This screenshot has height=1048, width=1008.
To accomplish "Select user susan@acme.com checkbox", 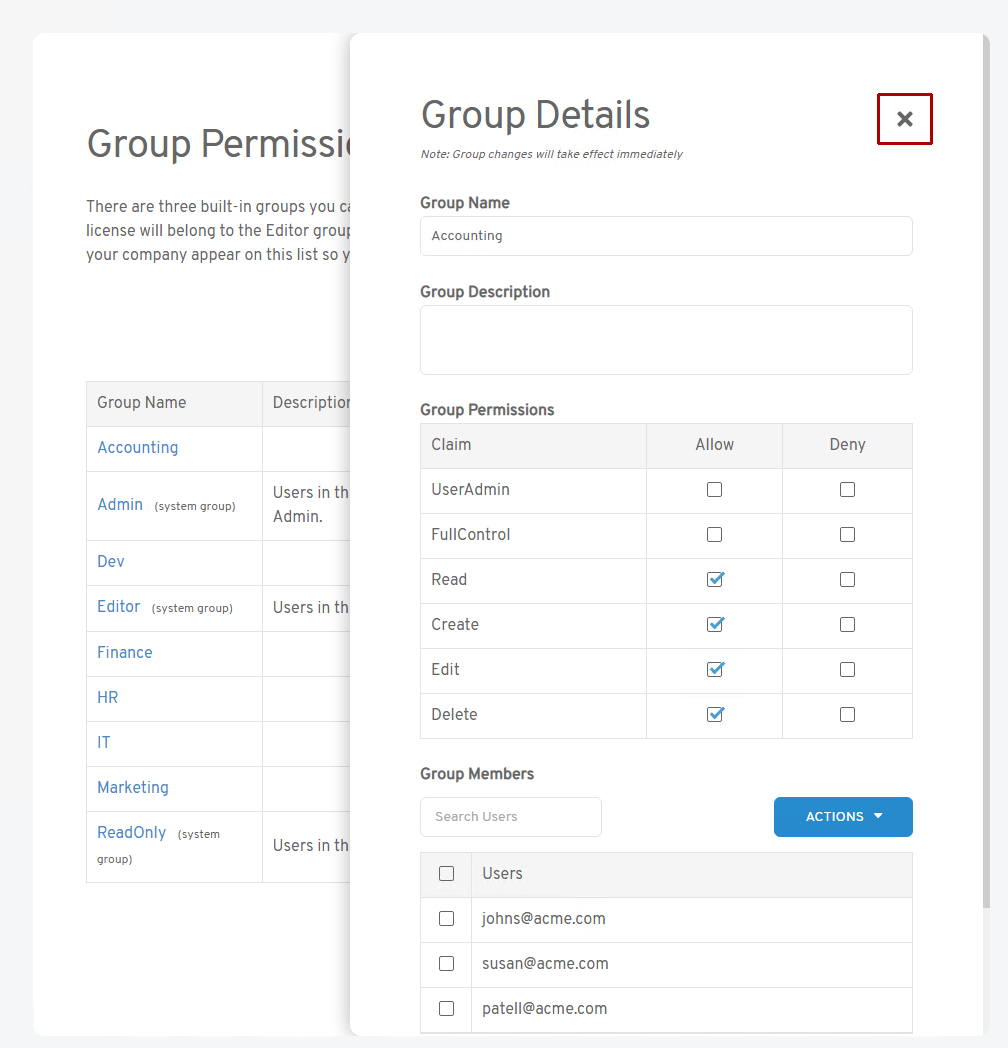I will [x=446, y=964].
